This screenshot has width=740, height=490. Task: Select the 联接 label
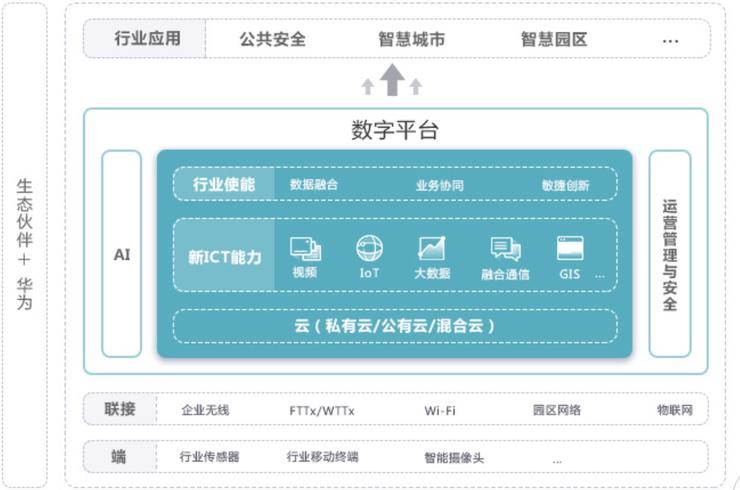click(120, 409)
